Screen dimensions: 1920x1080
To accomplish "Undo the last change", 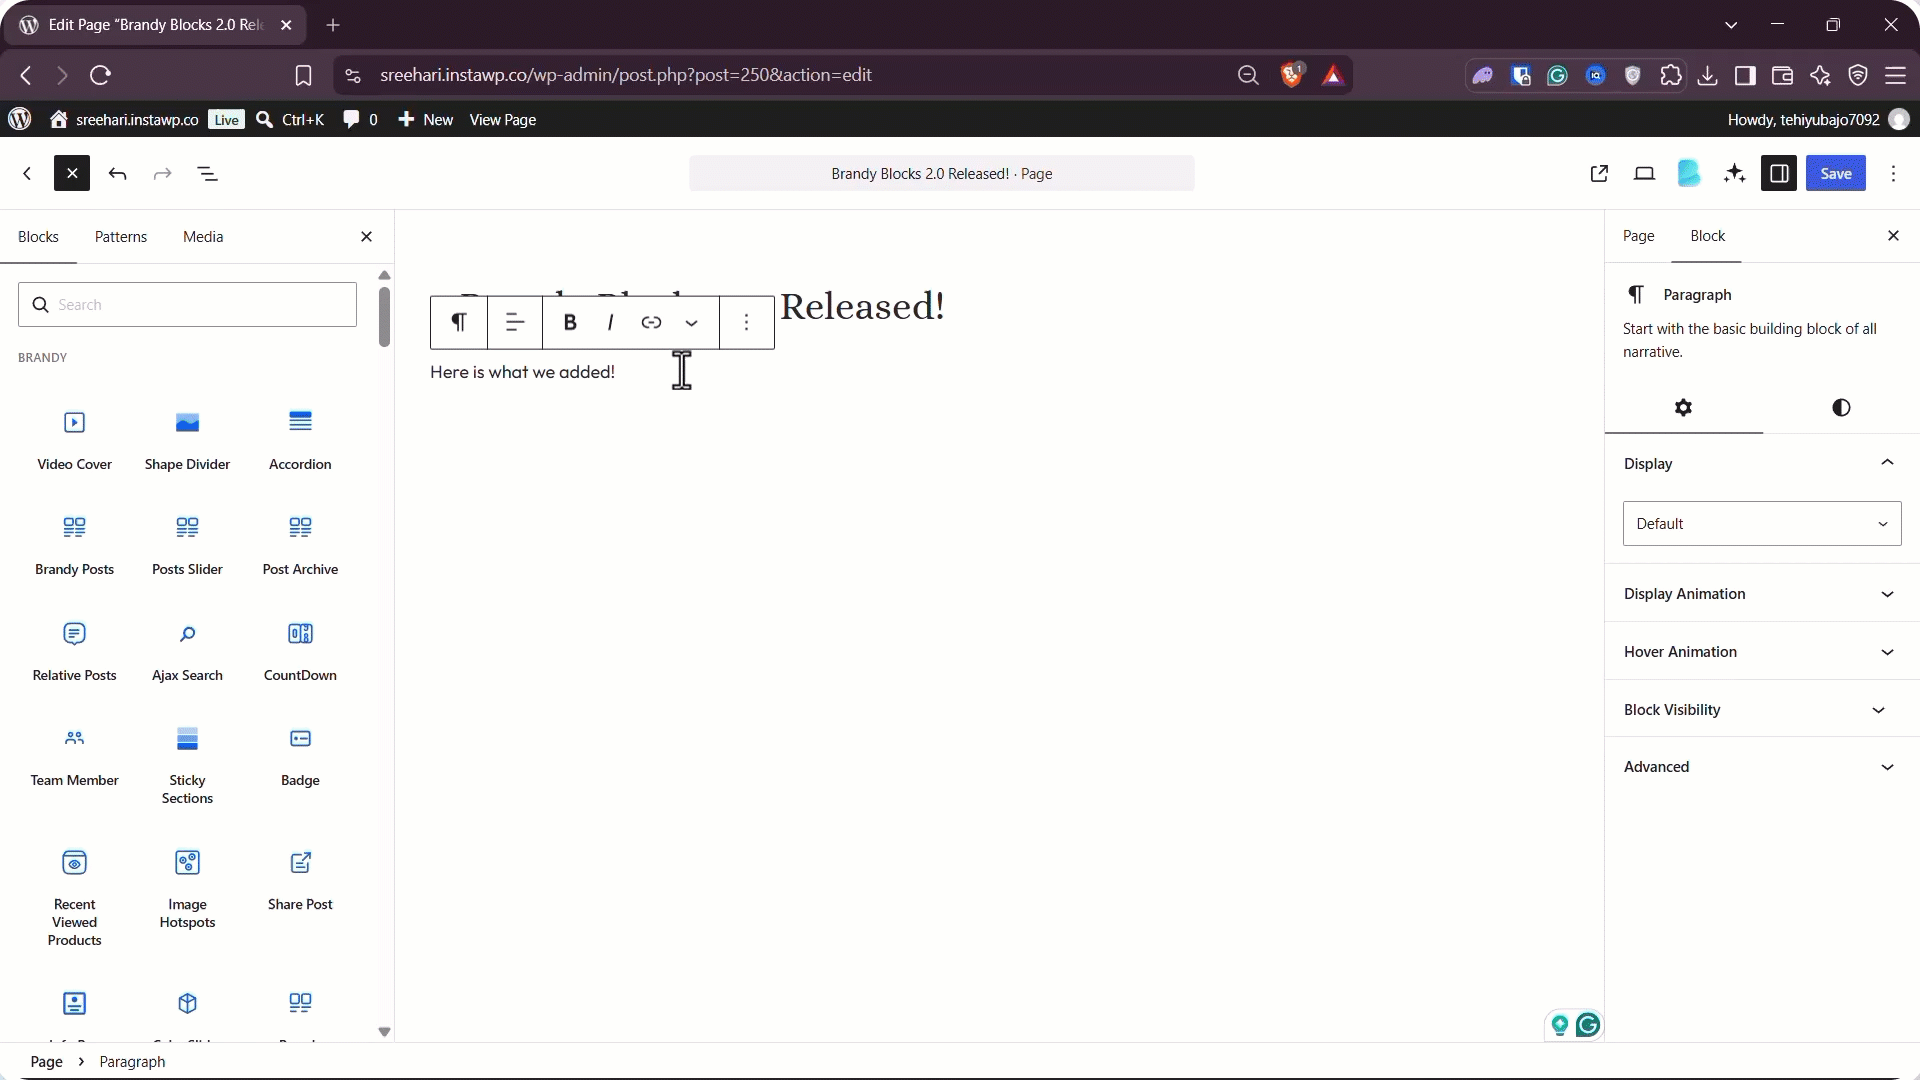I will tap(117, 174).
